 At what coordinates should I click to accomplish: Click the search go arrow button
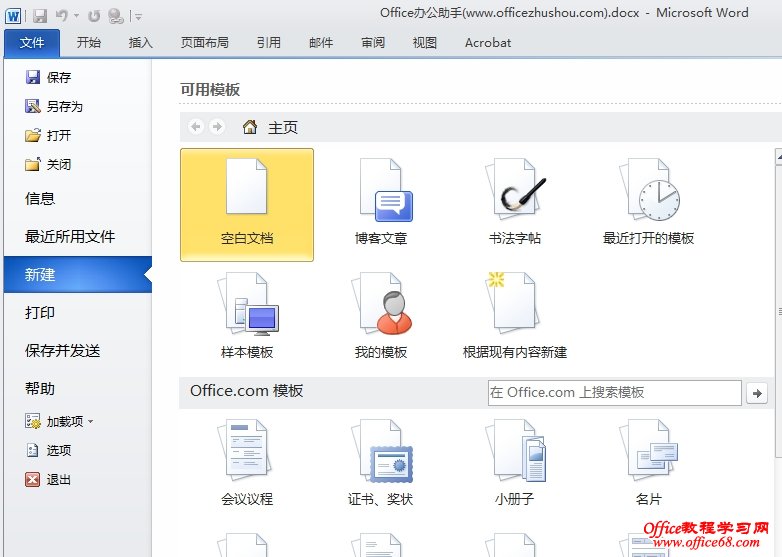(757, 393)
